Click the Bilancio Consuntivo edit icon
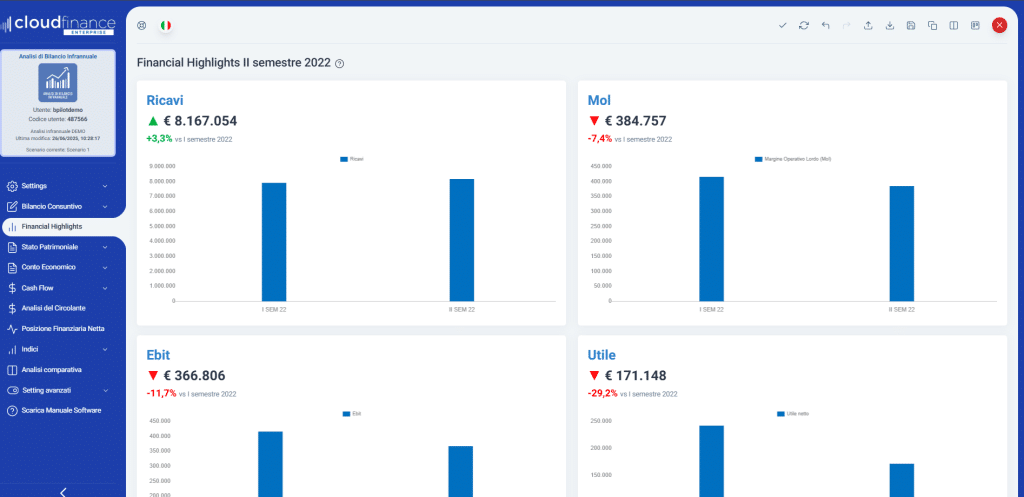 click(x=12, y=206)
